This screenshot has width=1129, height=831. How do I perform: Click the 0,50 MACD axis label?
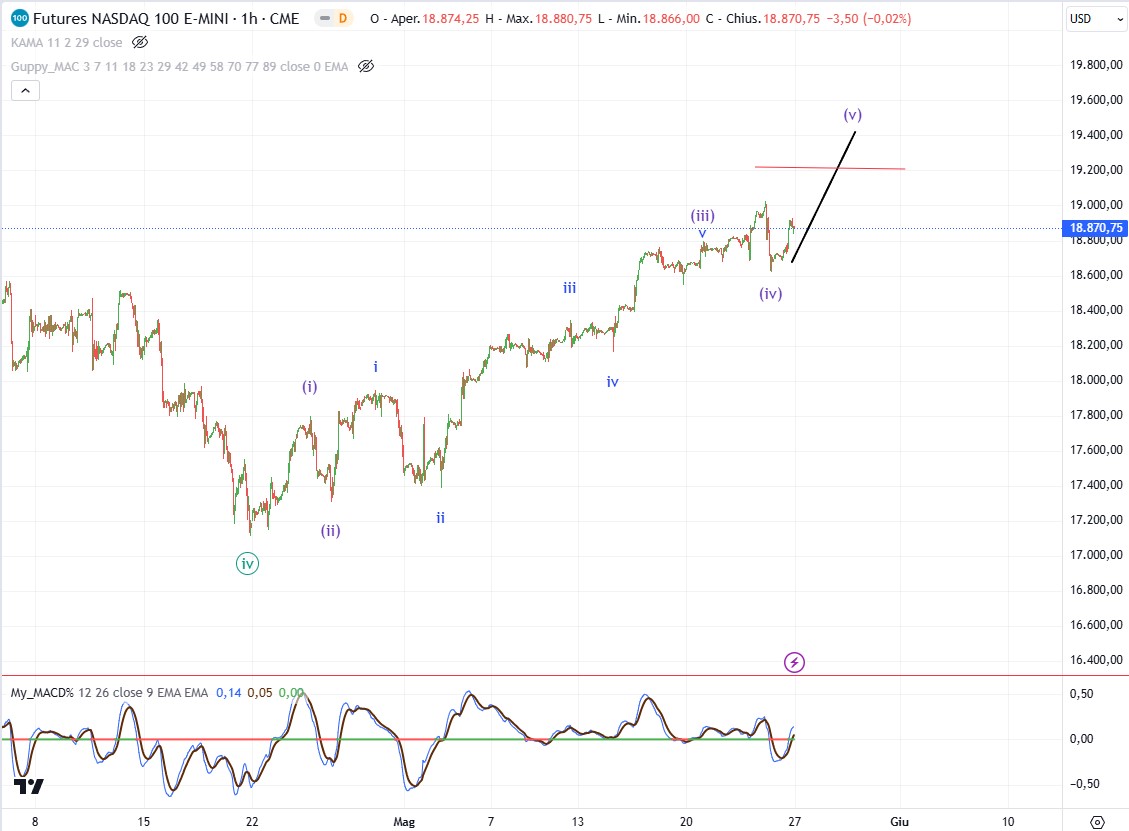1081,693
